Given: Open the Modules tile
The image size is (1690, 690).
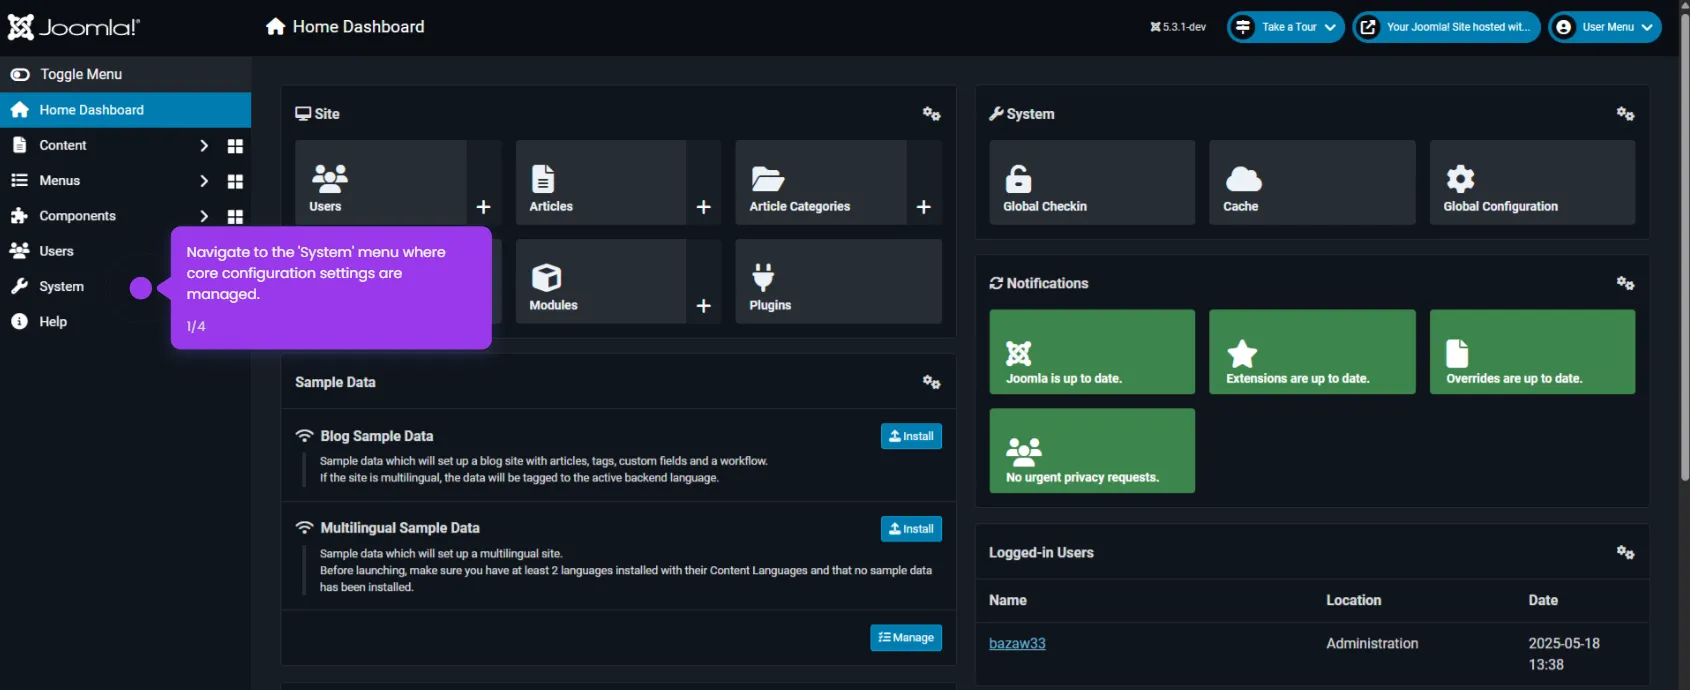Looking at the screenshot, I should pyautogui.click(x=600, y=281).
